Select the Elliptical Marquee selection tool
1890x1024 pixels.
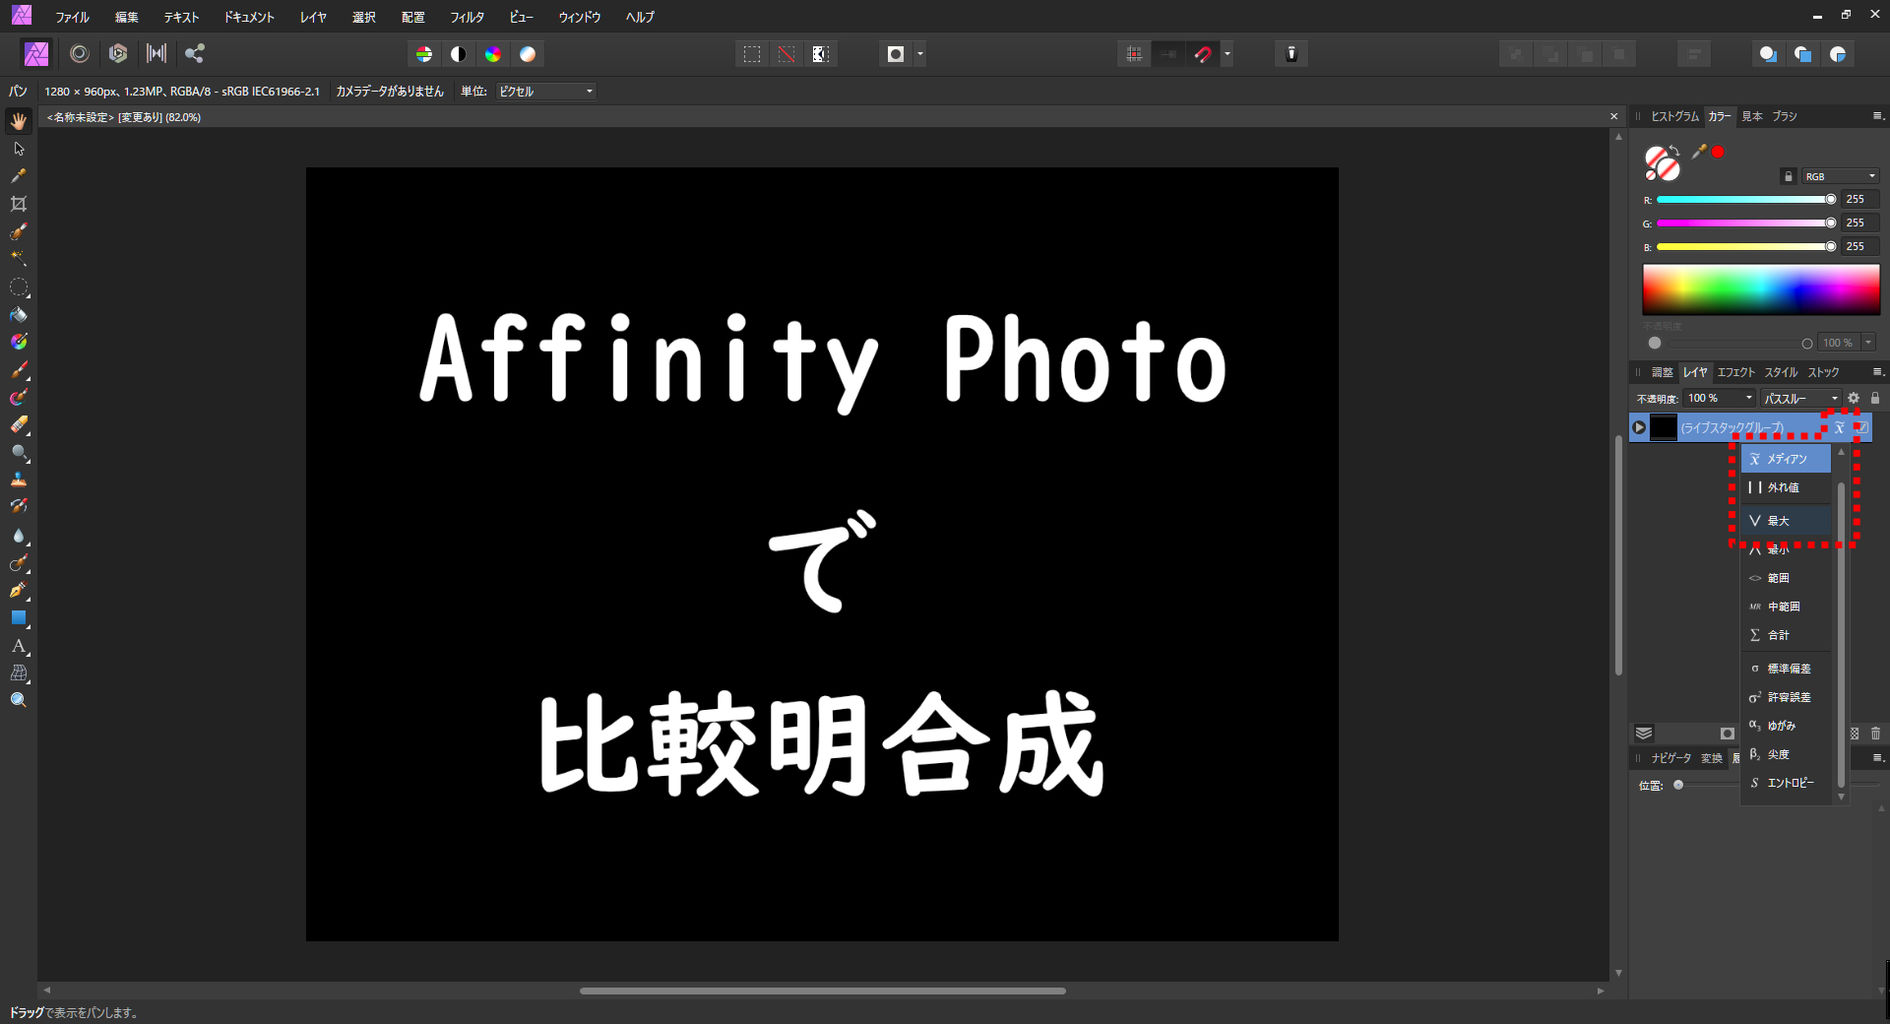click(x=19, y=288)
